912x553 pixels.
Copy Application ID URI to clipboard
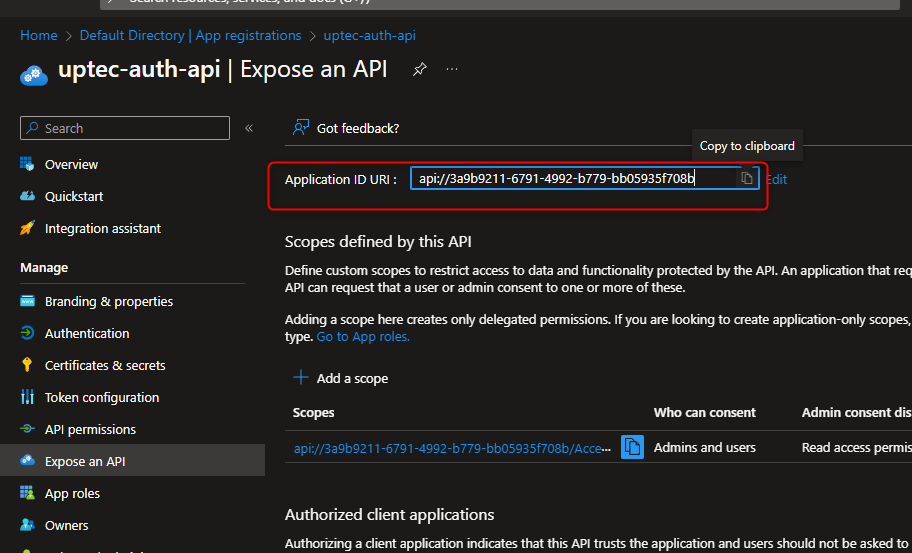pos(746,178)
